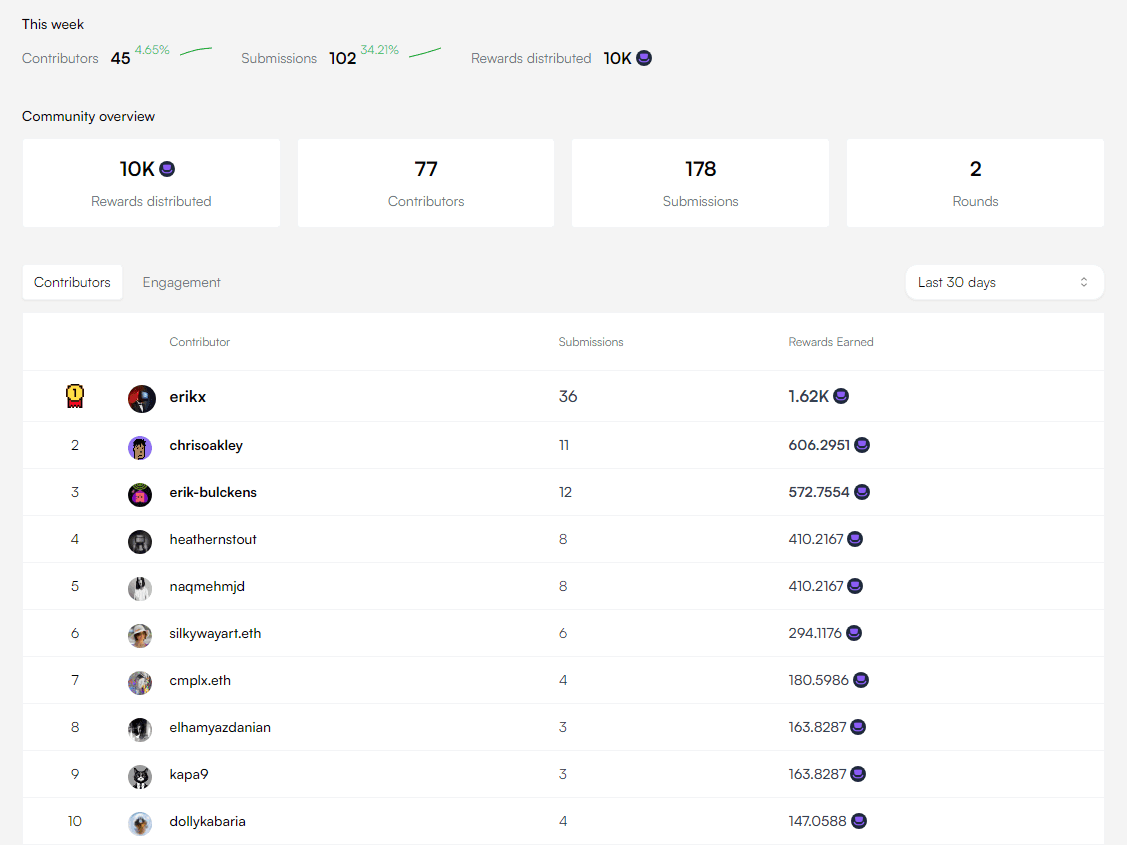
Task: Click the token icon next to weekly 10K
Action: pyautogui.click(x=644, y=58)
